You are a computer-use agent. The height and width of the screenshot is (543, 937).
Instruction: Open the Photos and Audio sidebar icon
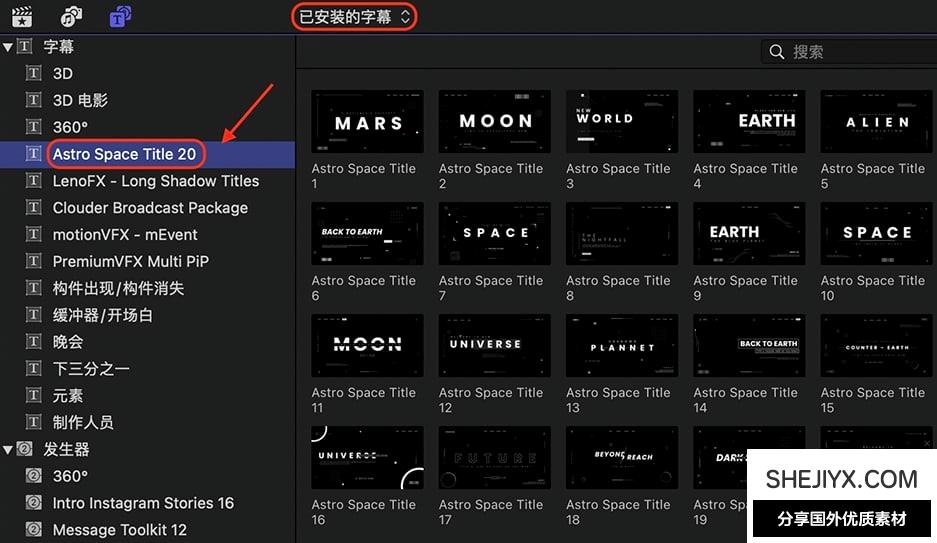pyautogui.click(x=71, y=16)
